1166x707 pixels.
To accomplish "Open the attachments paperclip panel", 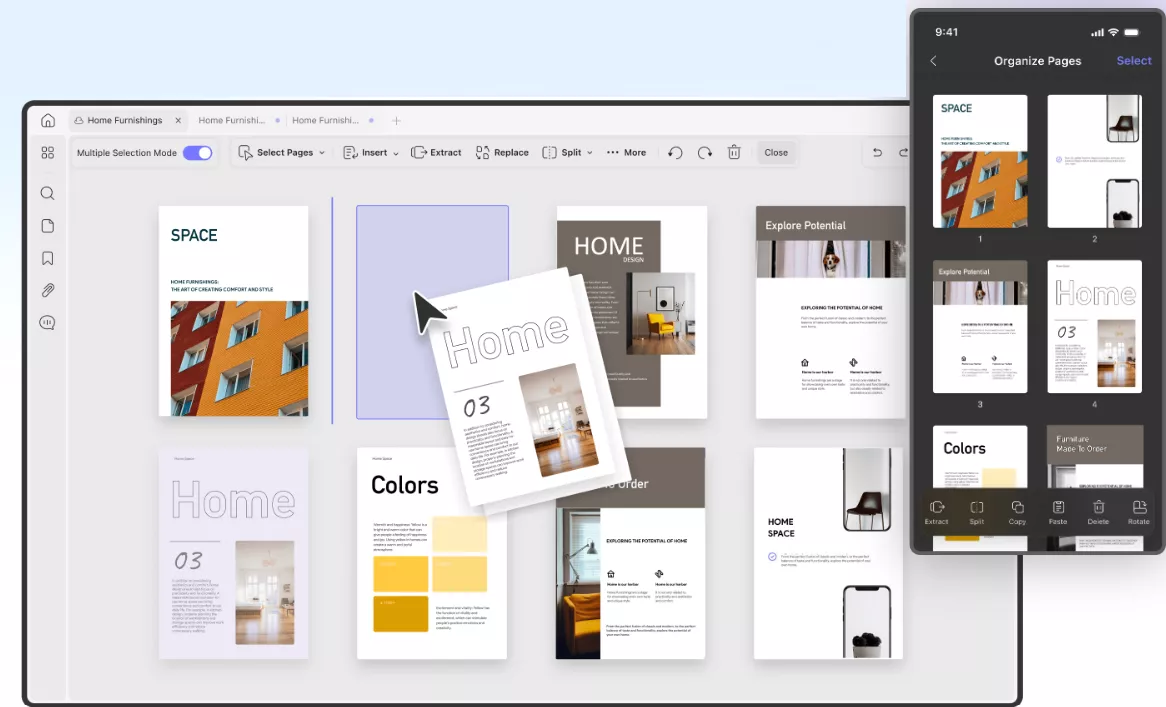I will click(47, 290).
